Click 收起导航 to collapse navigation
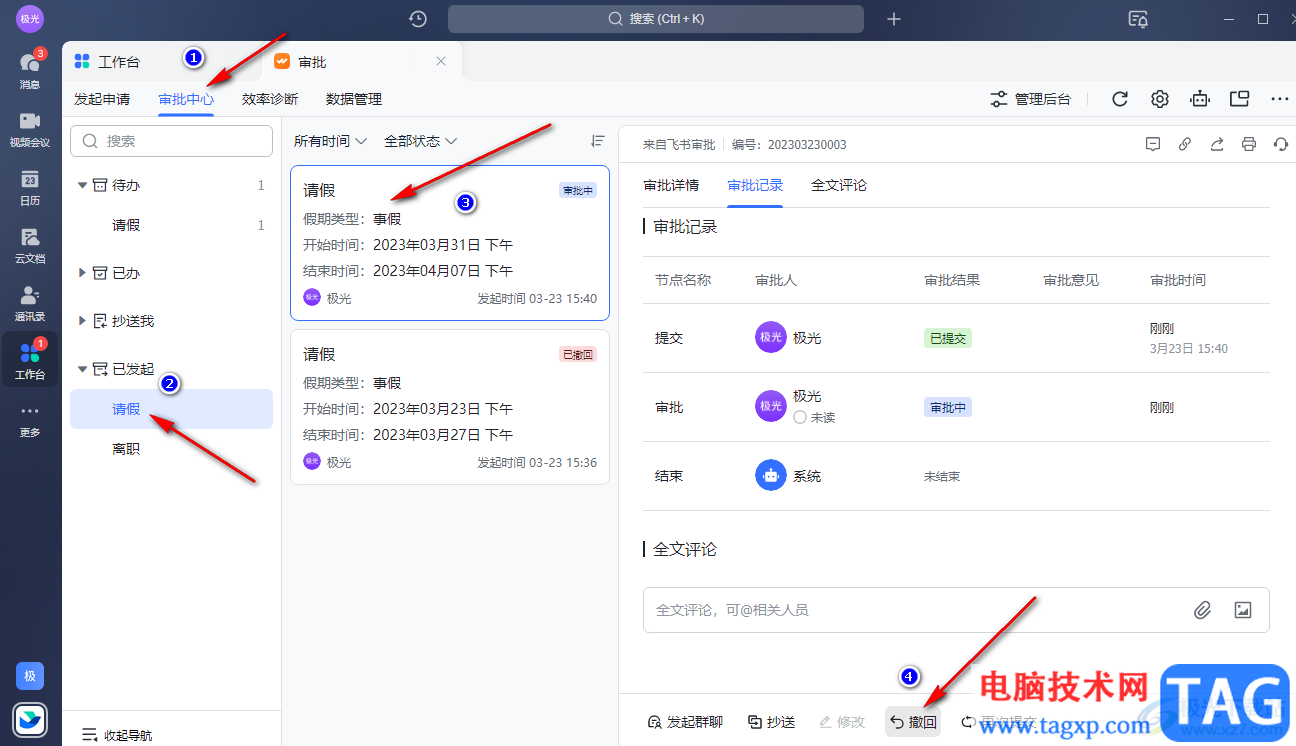 pyautogui.click(x=117, y=735)
